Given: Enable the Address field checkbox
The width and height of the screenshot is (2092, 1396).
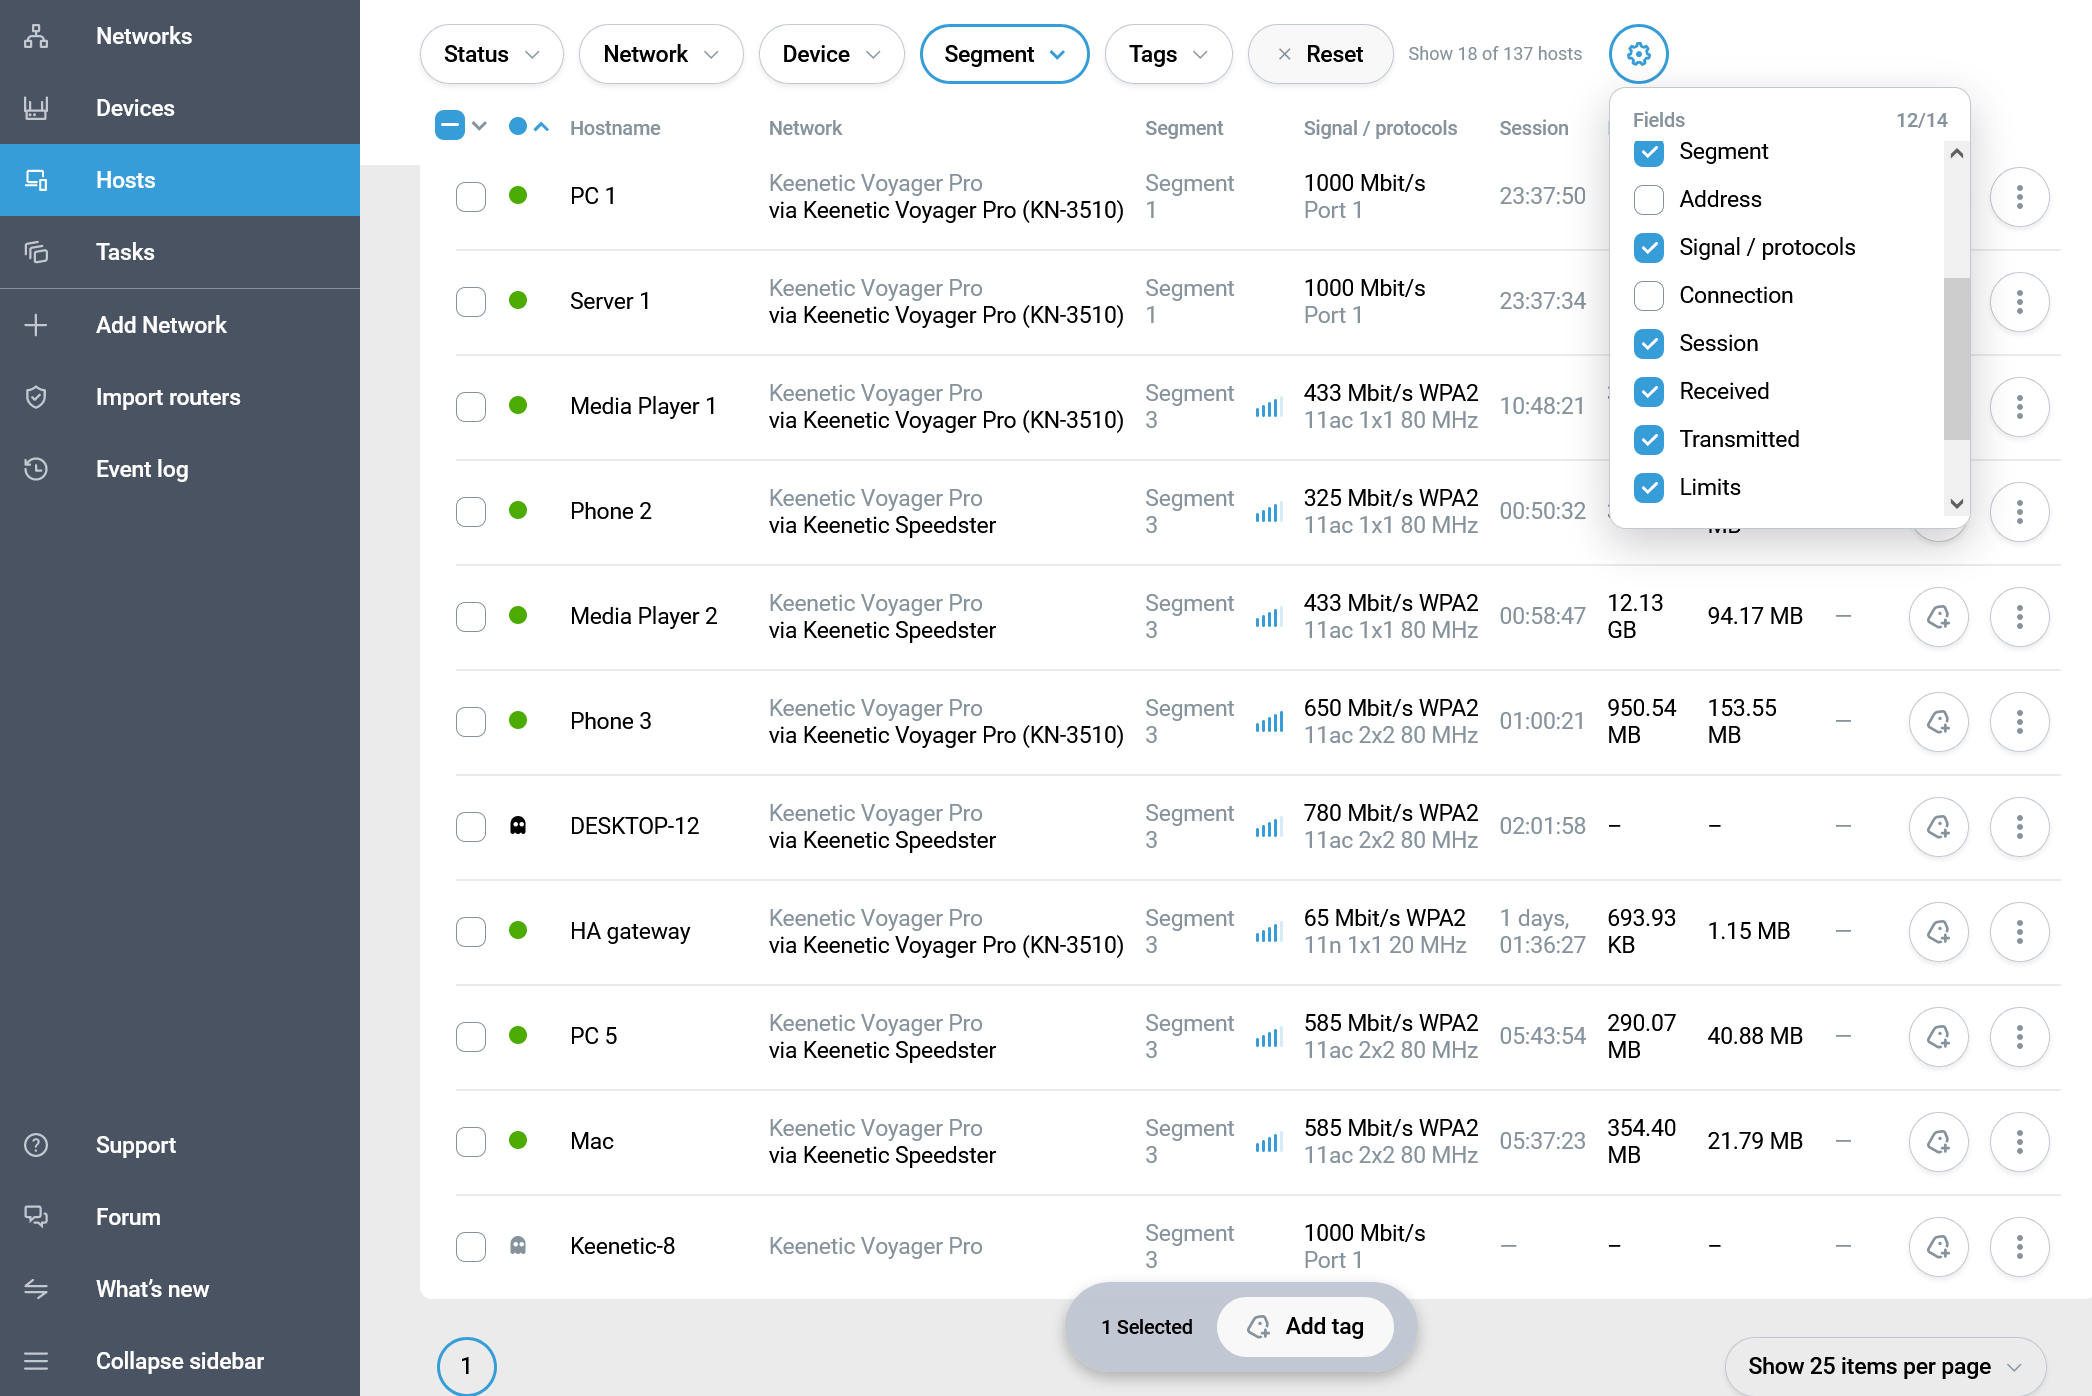Looking at the screenshot, I should click(x=1648, y=200).
